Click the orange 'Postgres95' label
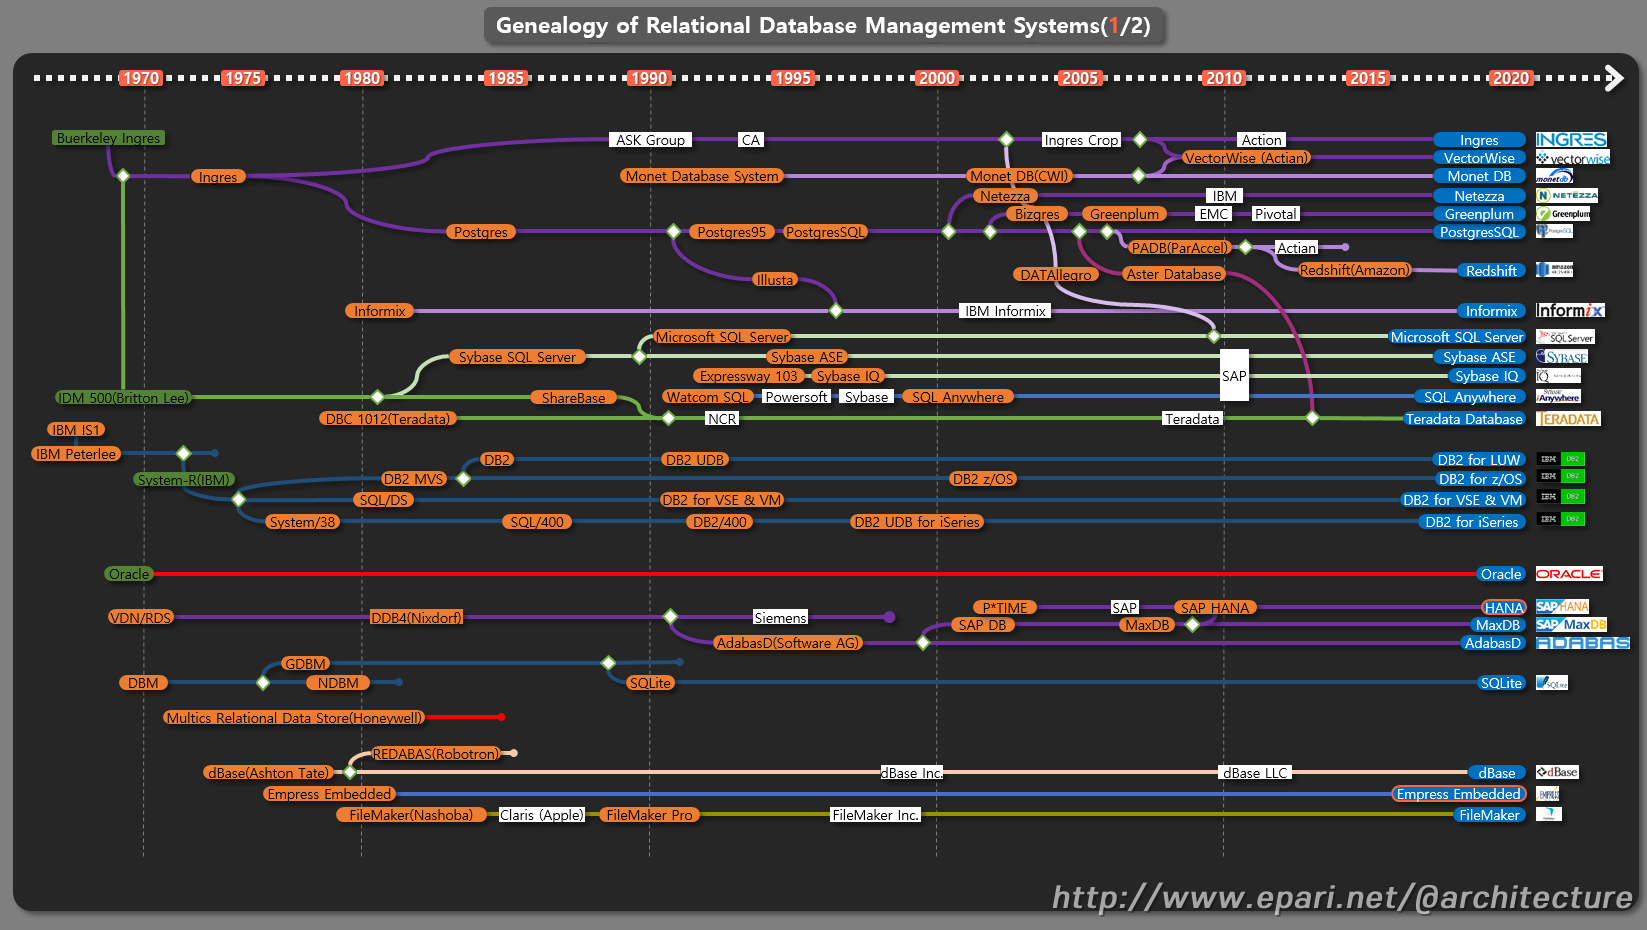This screenshot has height=930, width=1647. point(732,232)
